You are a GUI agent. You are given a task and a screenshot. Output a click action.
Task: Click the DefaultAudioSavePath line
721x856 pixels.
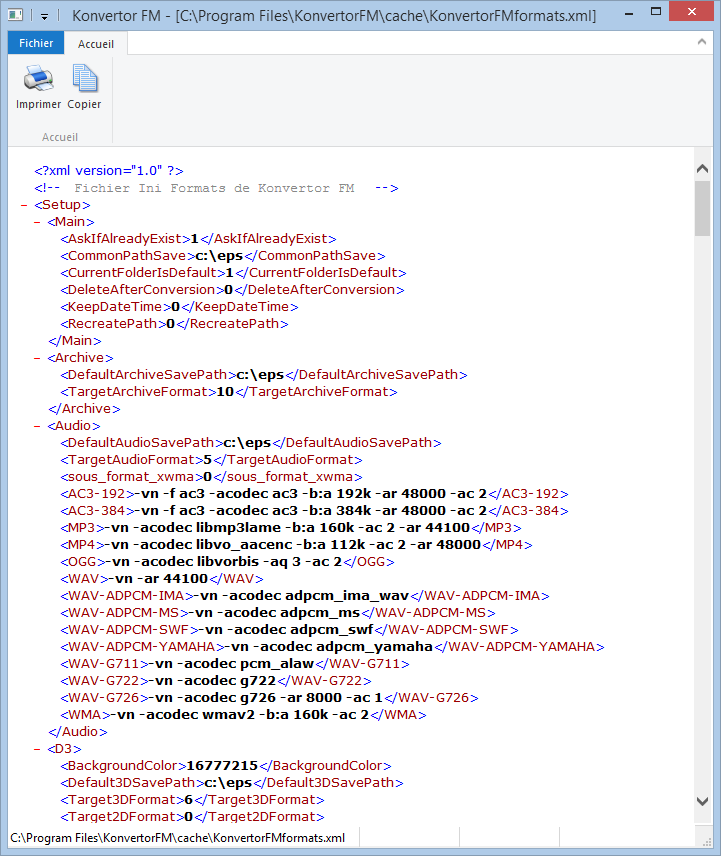click(x=251, y=443)
